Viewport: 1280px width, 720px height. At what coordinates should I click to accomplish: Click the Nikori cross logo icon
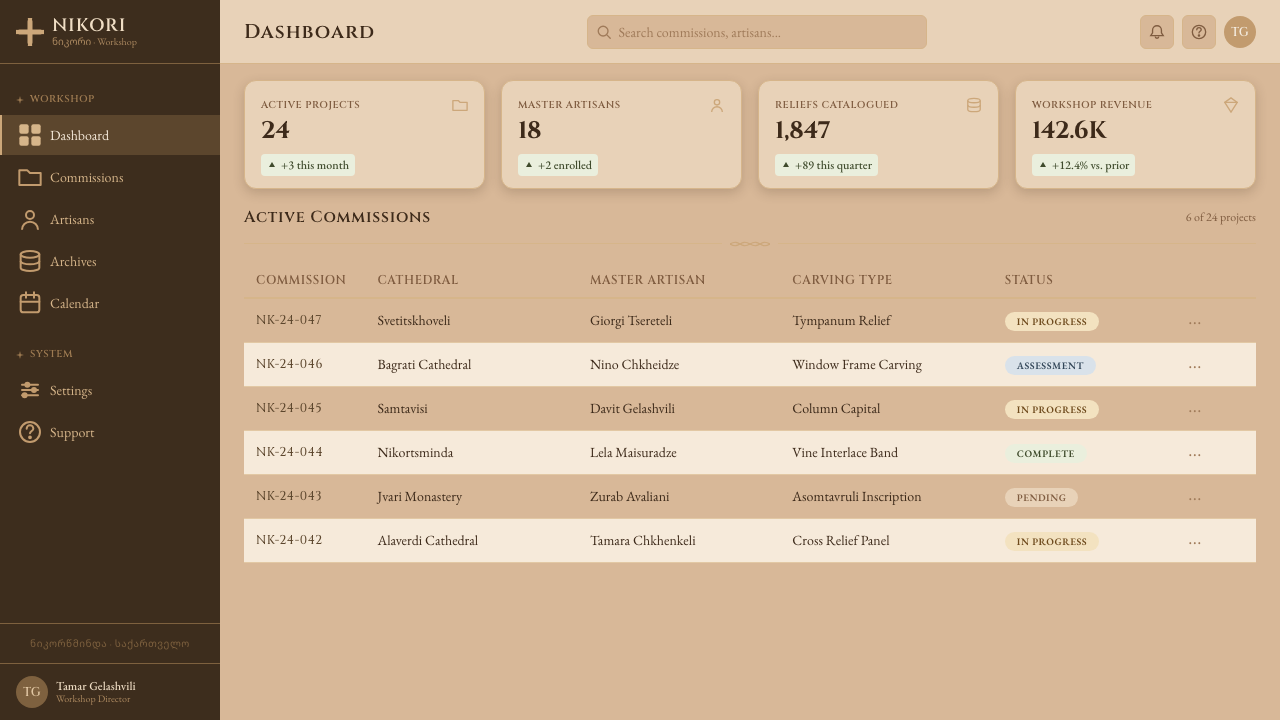[x=30, y=32]
